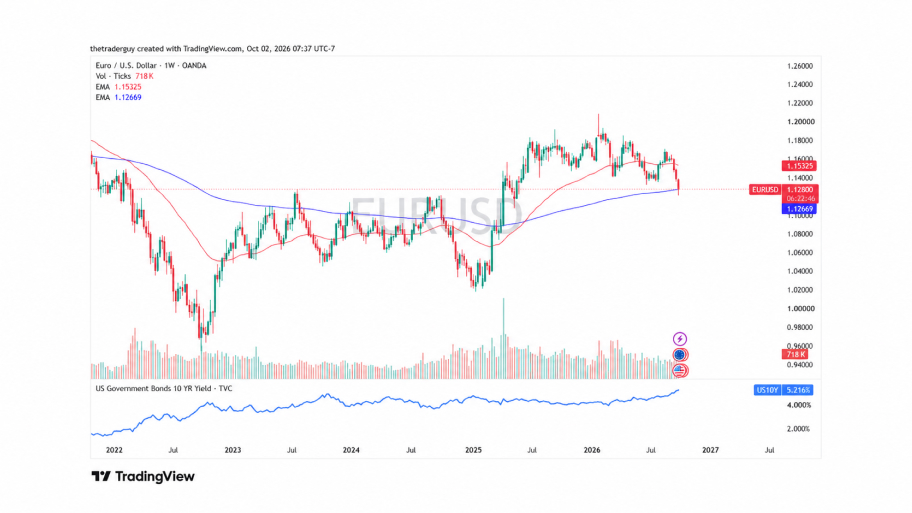This screenshot has width=912, height=513.
Task: Click the 1.22000 price axis level
Action: (x=800, y=103)
